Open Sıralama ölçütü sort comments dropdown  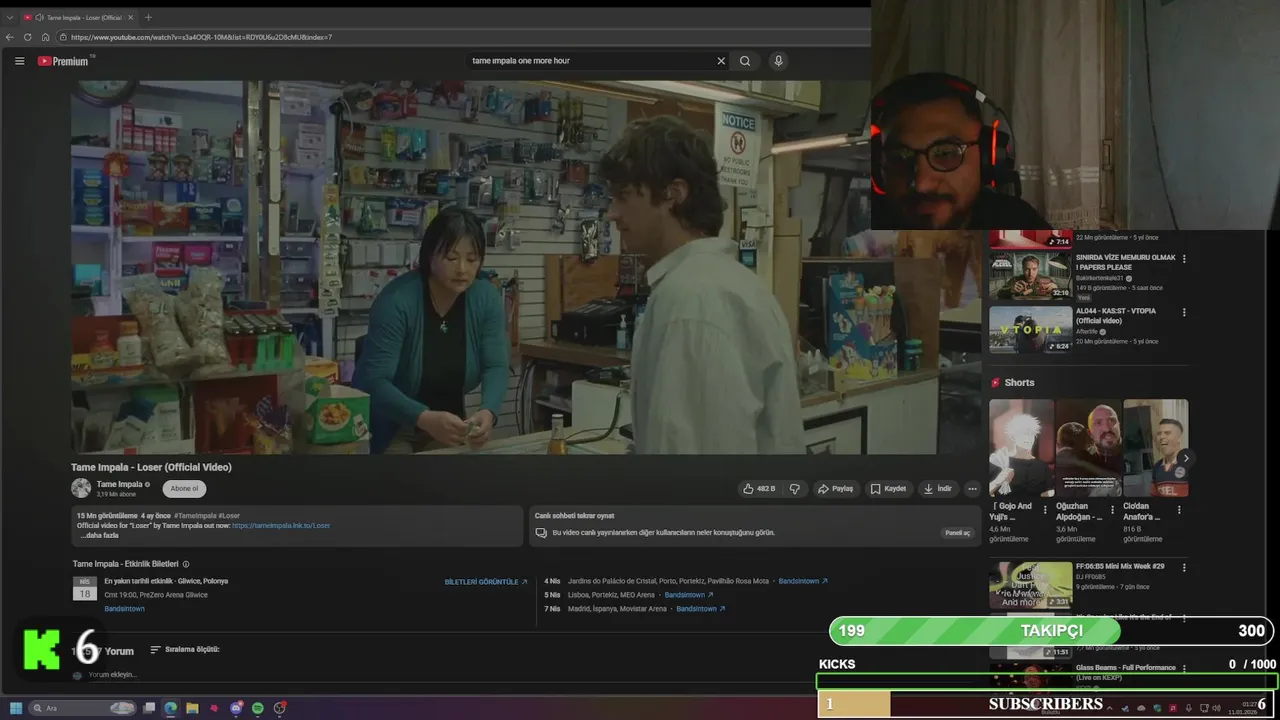pyautogui.click(x=185, y=650)
